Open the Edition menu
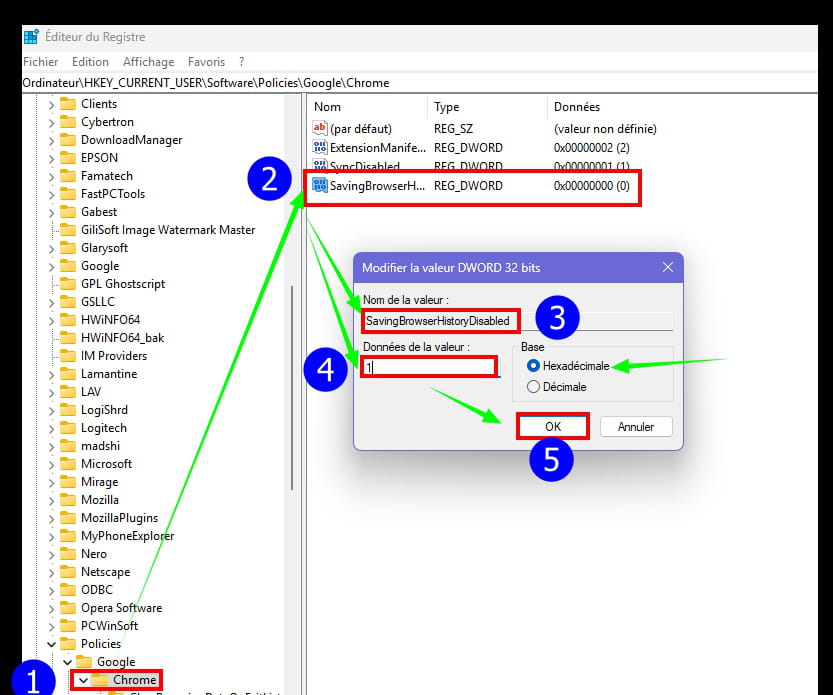 coord(90,62)
